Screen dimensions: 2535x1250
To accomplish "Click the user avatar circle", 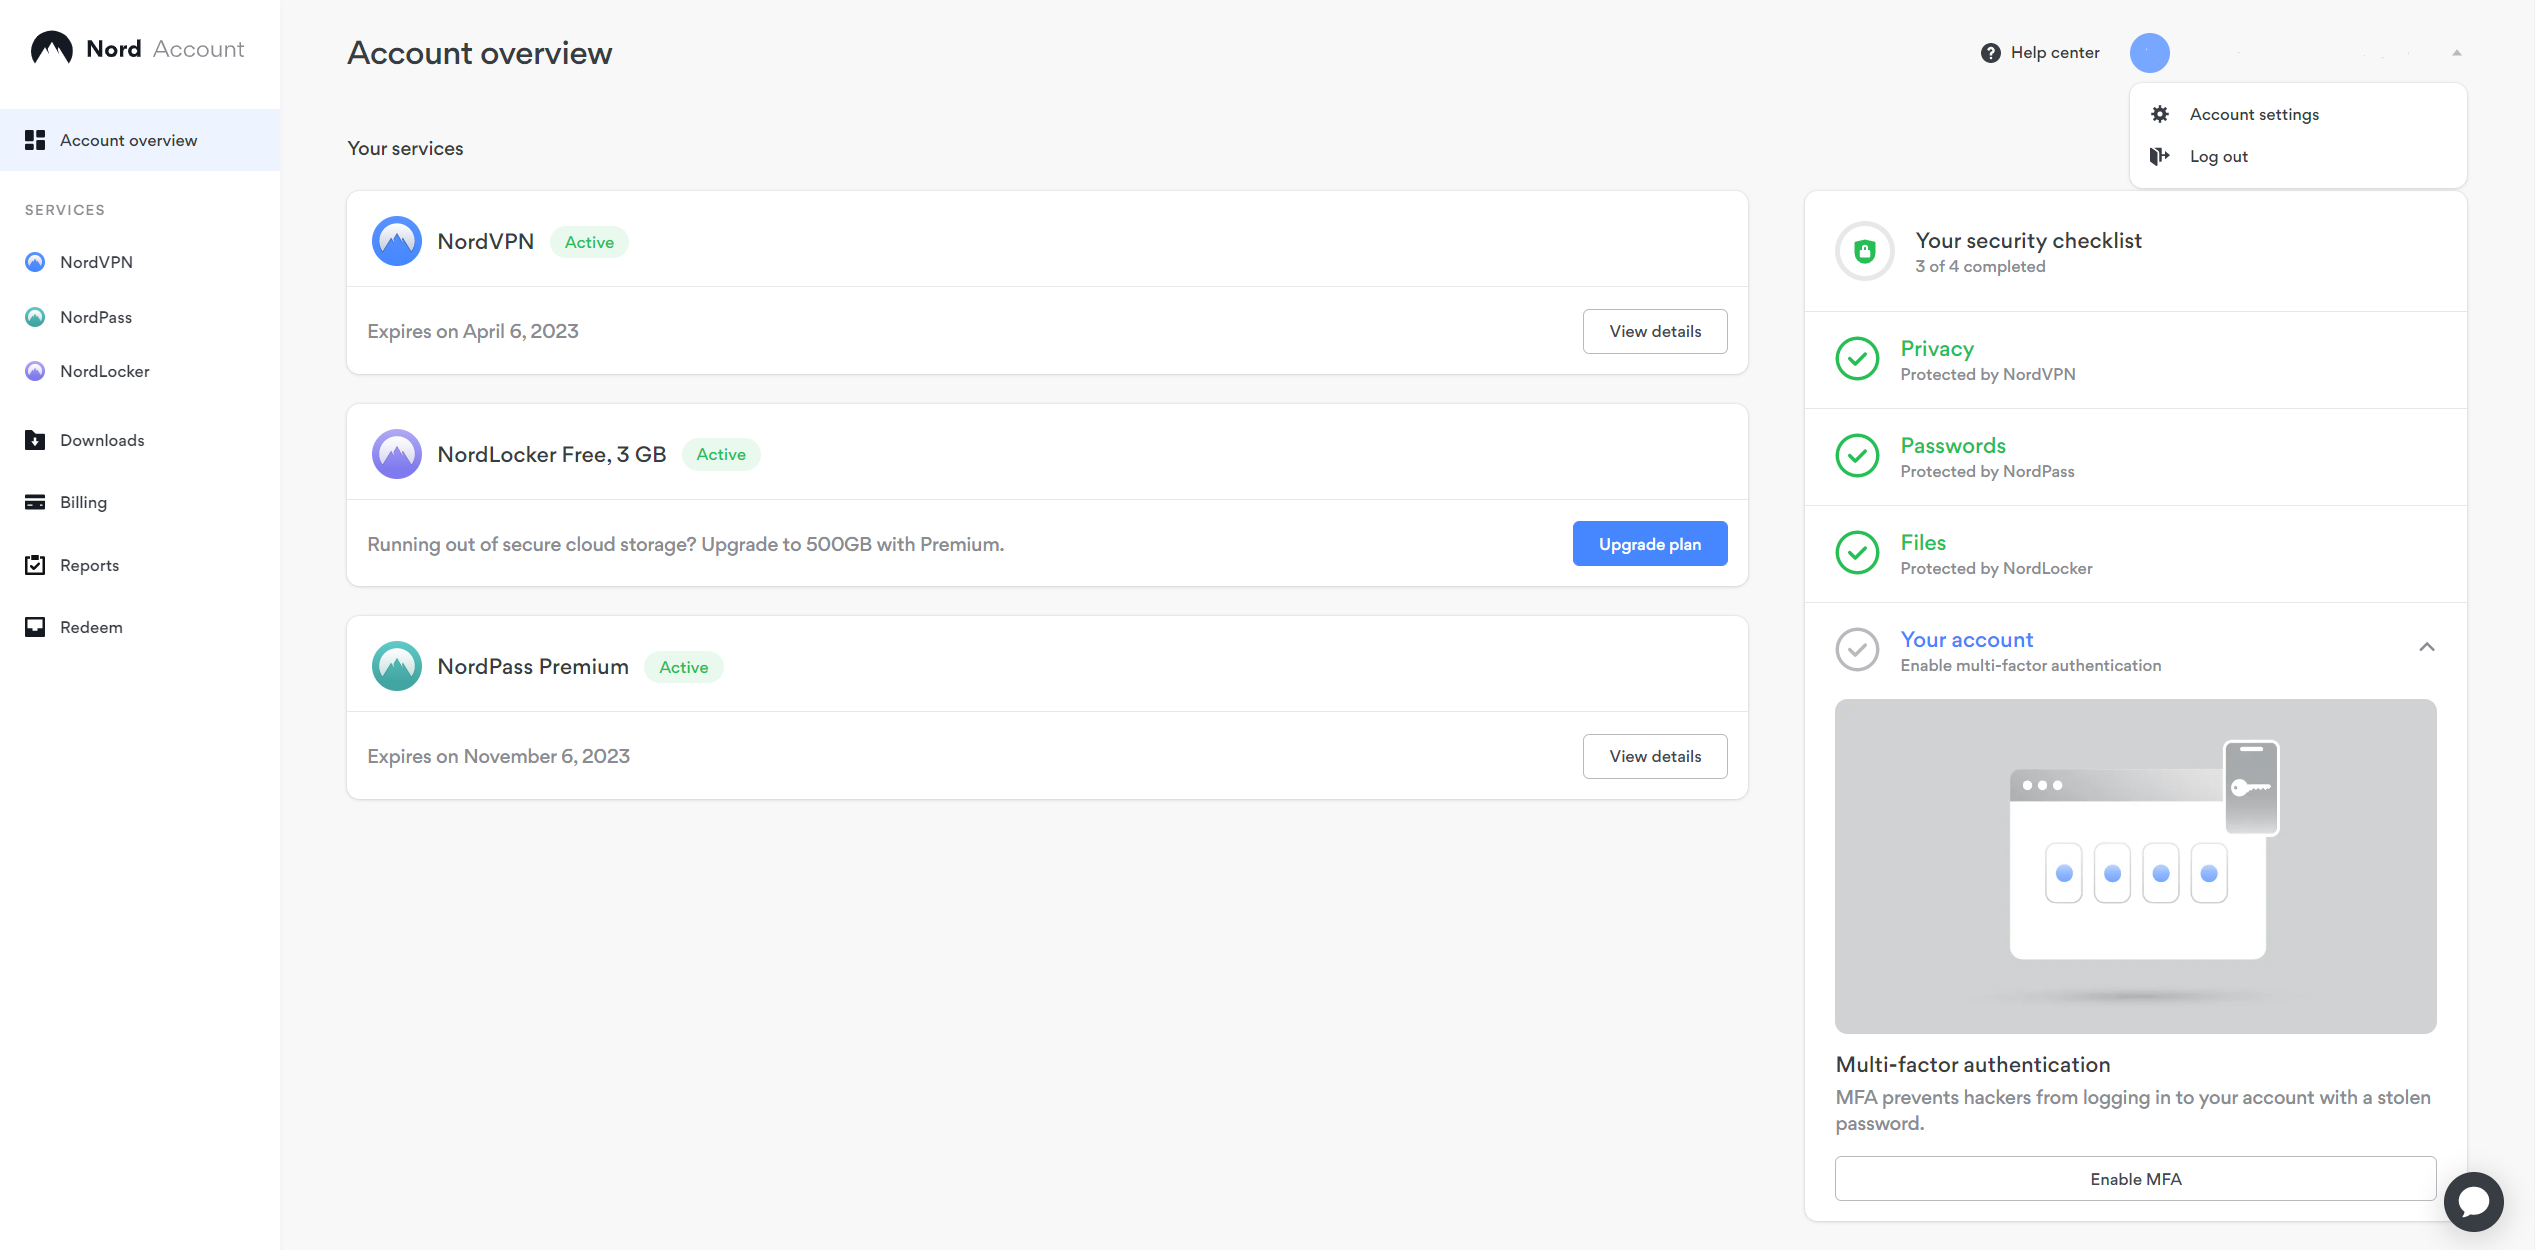I will point(2149,53).
